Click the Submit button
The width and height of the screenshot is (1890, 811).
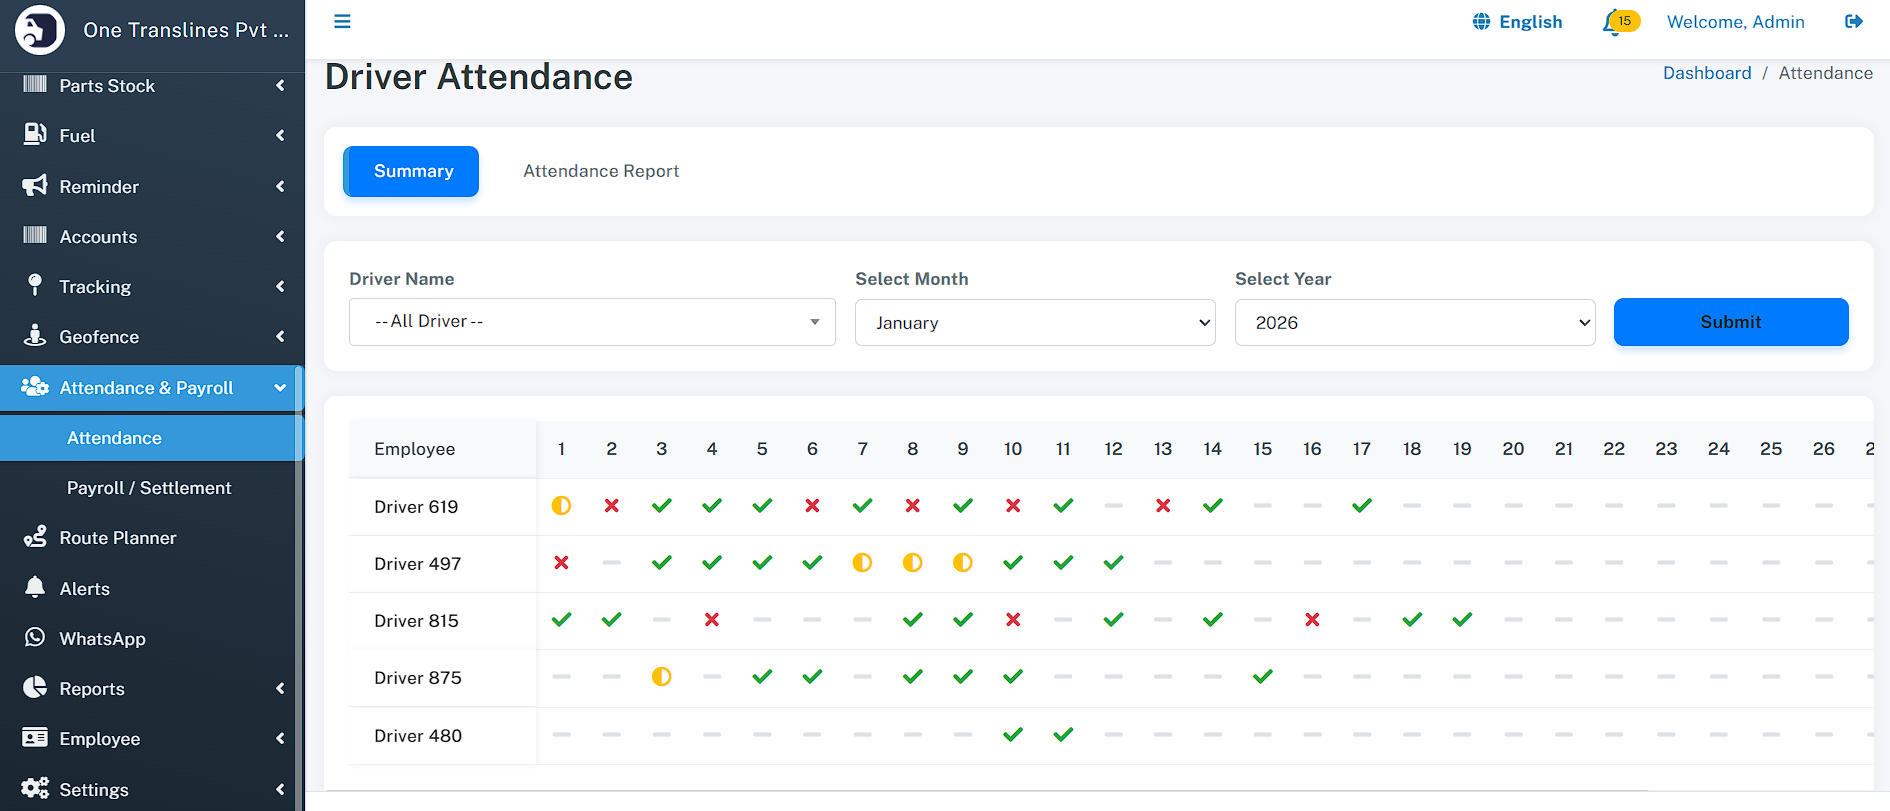click(1730, 322)
